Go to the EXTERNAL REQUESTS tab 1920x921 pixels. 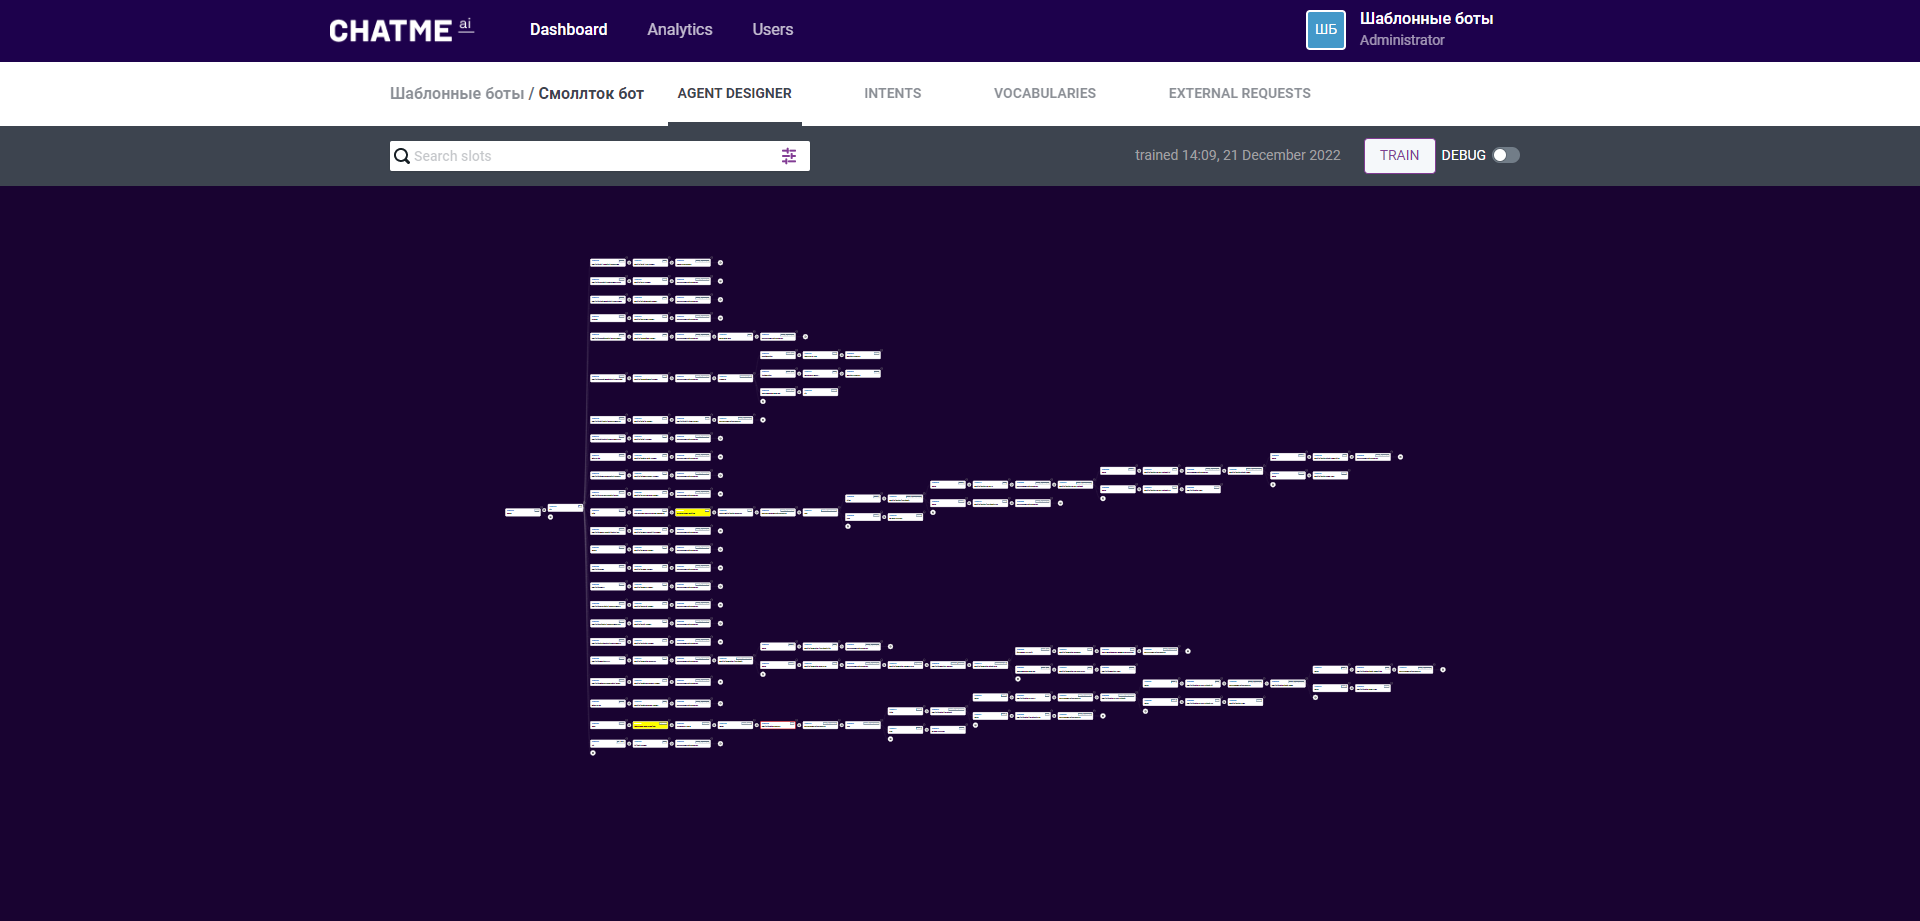pos(1239,93)
